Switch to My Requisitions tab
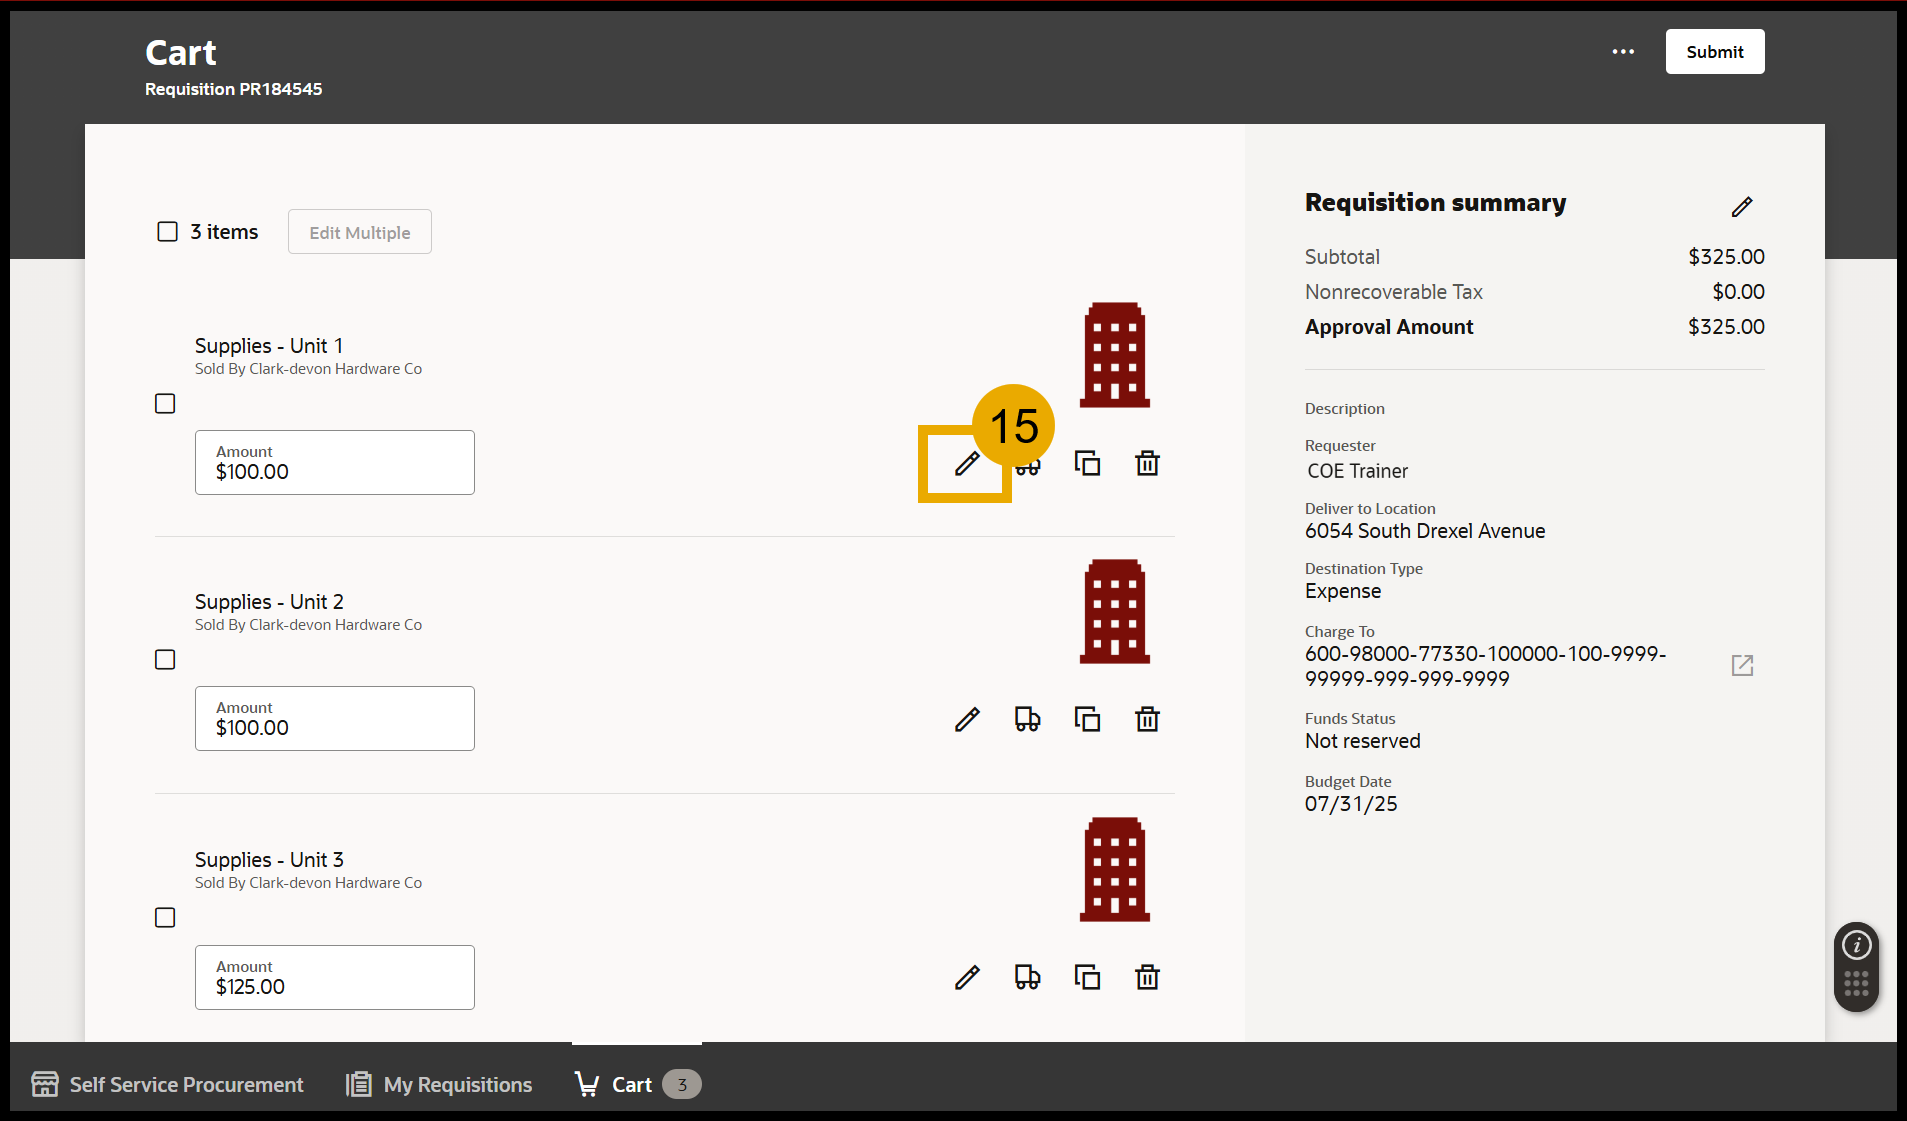The height and width of the screenshot is (1121, 1907). pos(439,1085)
